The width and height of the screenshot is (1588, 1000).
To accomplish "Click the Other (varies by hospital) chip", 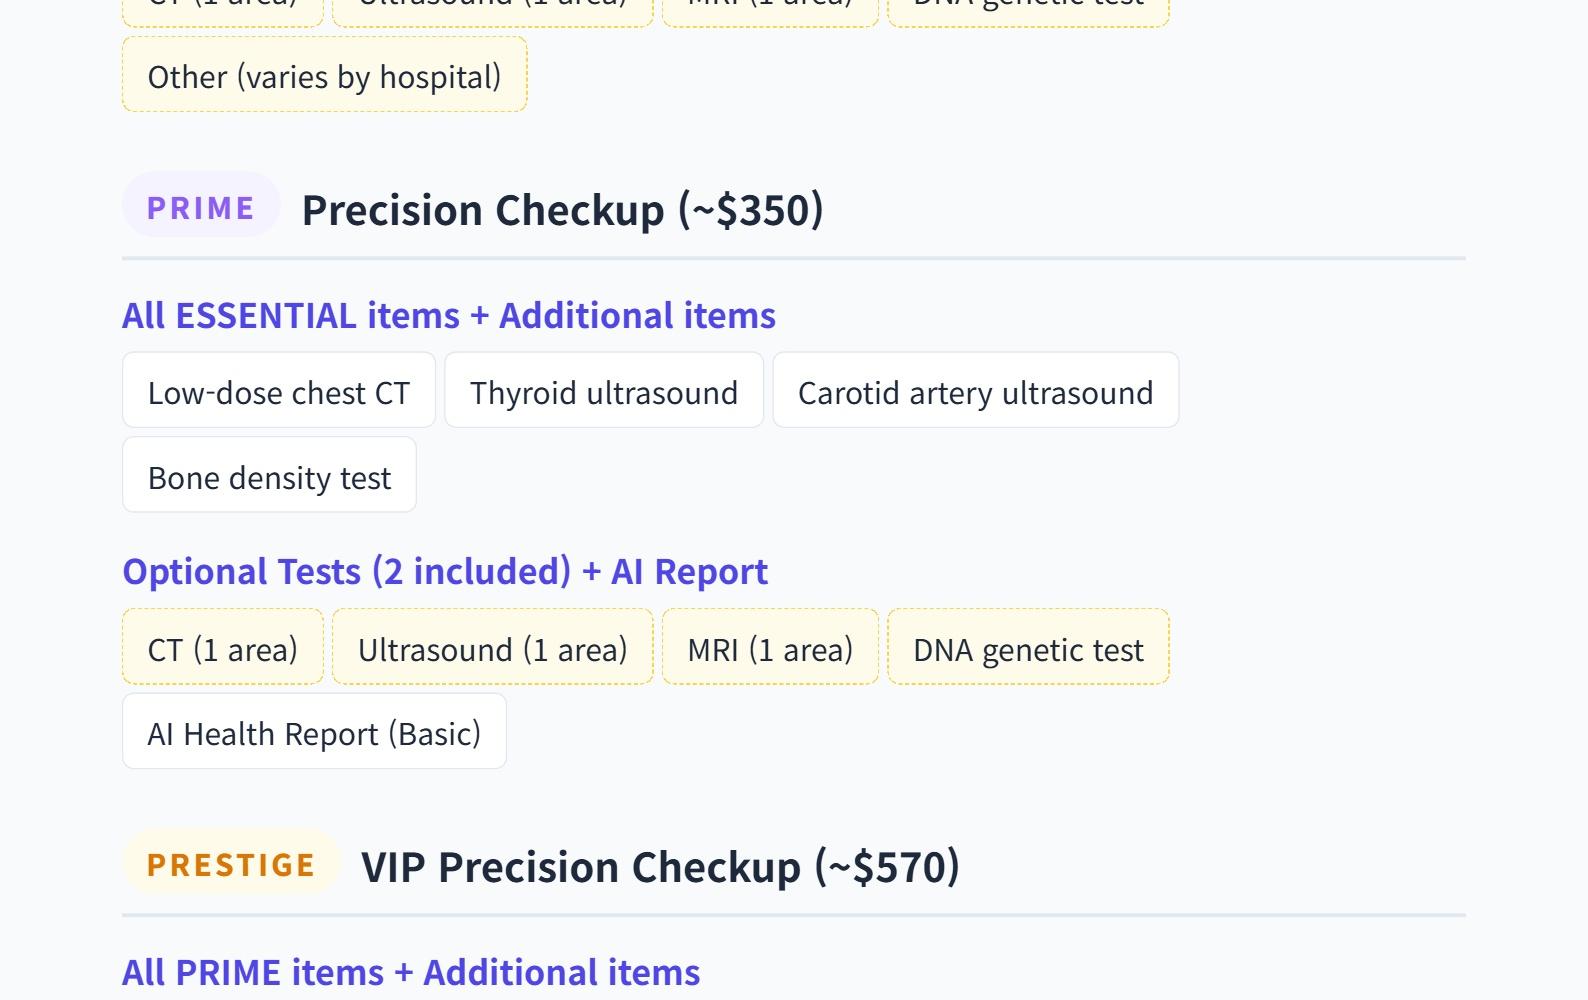I will [x=324, y=76].
